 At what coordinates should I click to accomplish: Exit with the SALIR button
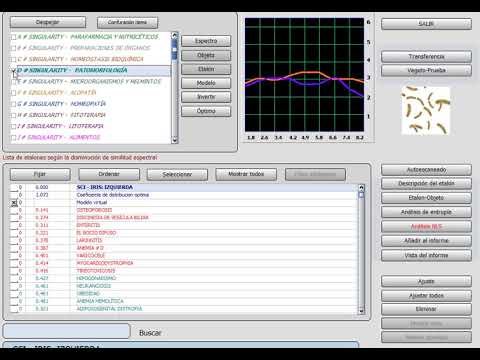pos(426,24)
